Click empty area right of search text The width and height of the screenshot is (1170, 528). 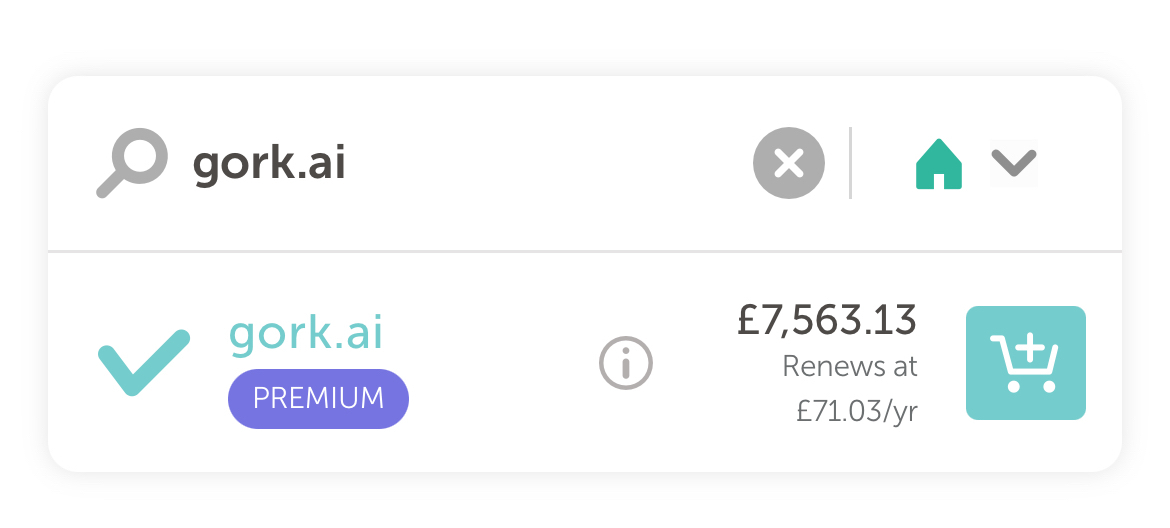(x=550, y=163)
